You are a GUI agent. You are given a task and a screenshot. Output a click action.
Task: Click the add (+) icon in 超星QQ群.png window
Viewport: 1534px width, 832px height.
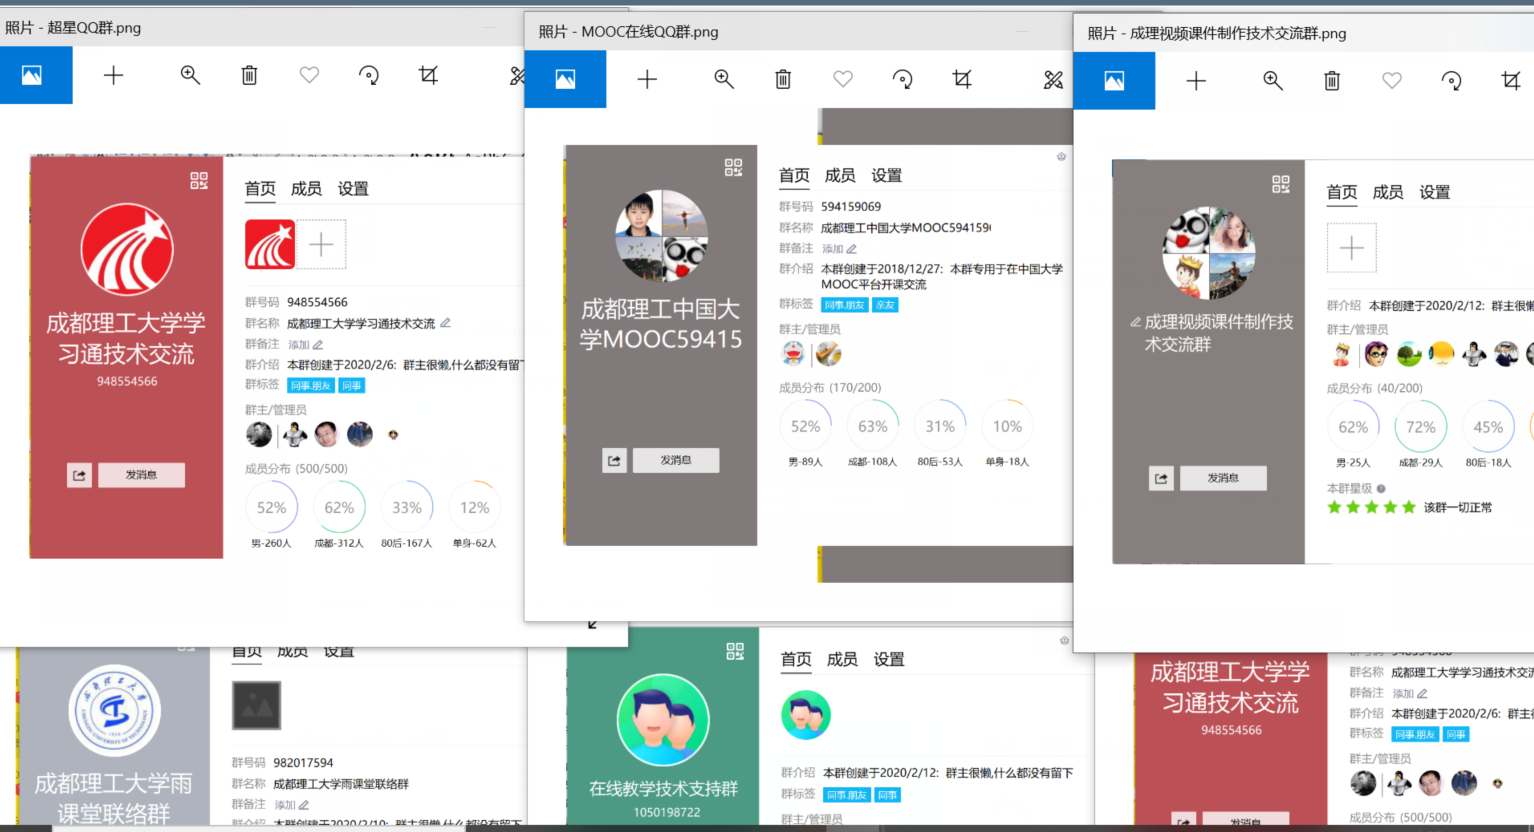coord(113,75)
